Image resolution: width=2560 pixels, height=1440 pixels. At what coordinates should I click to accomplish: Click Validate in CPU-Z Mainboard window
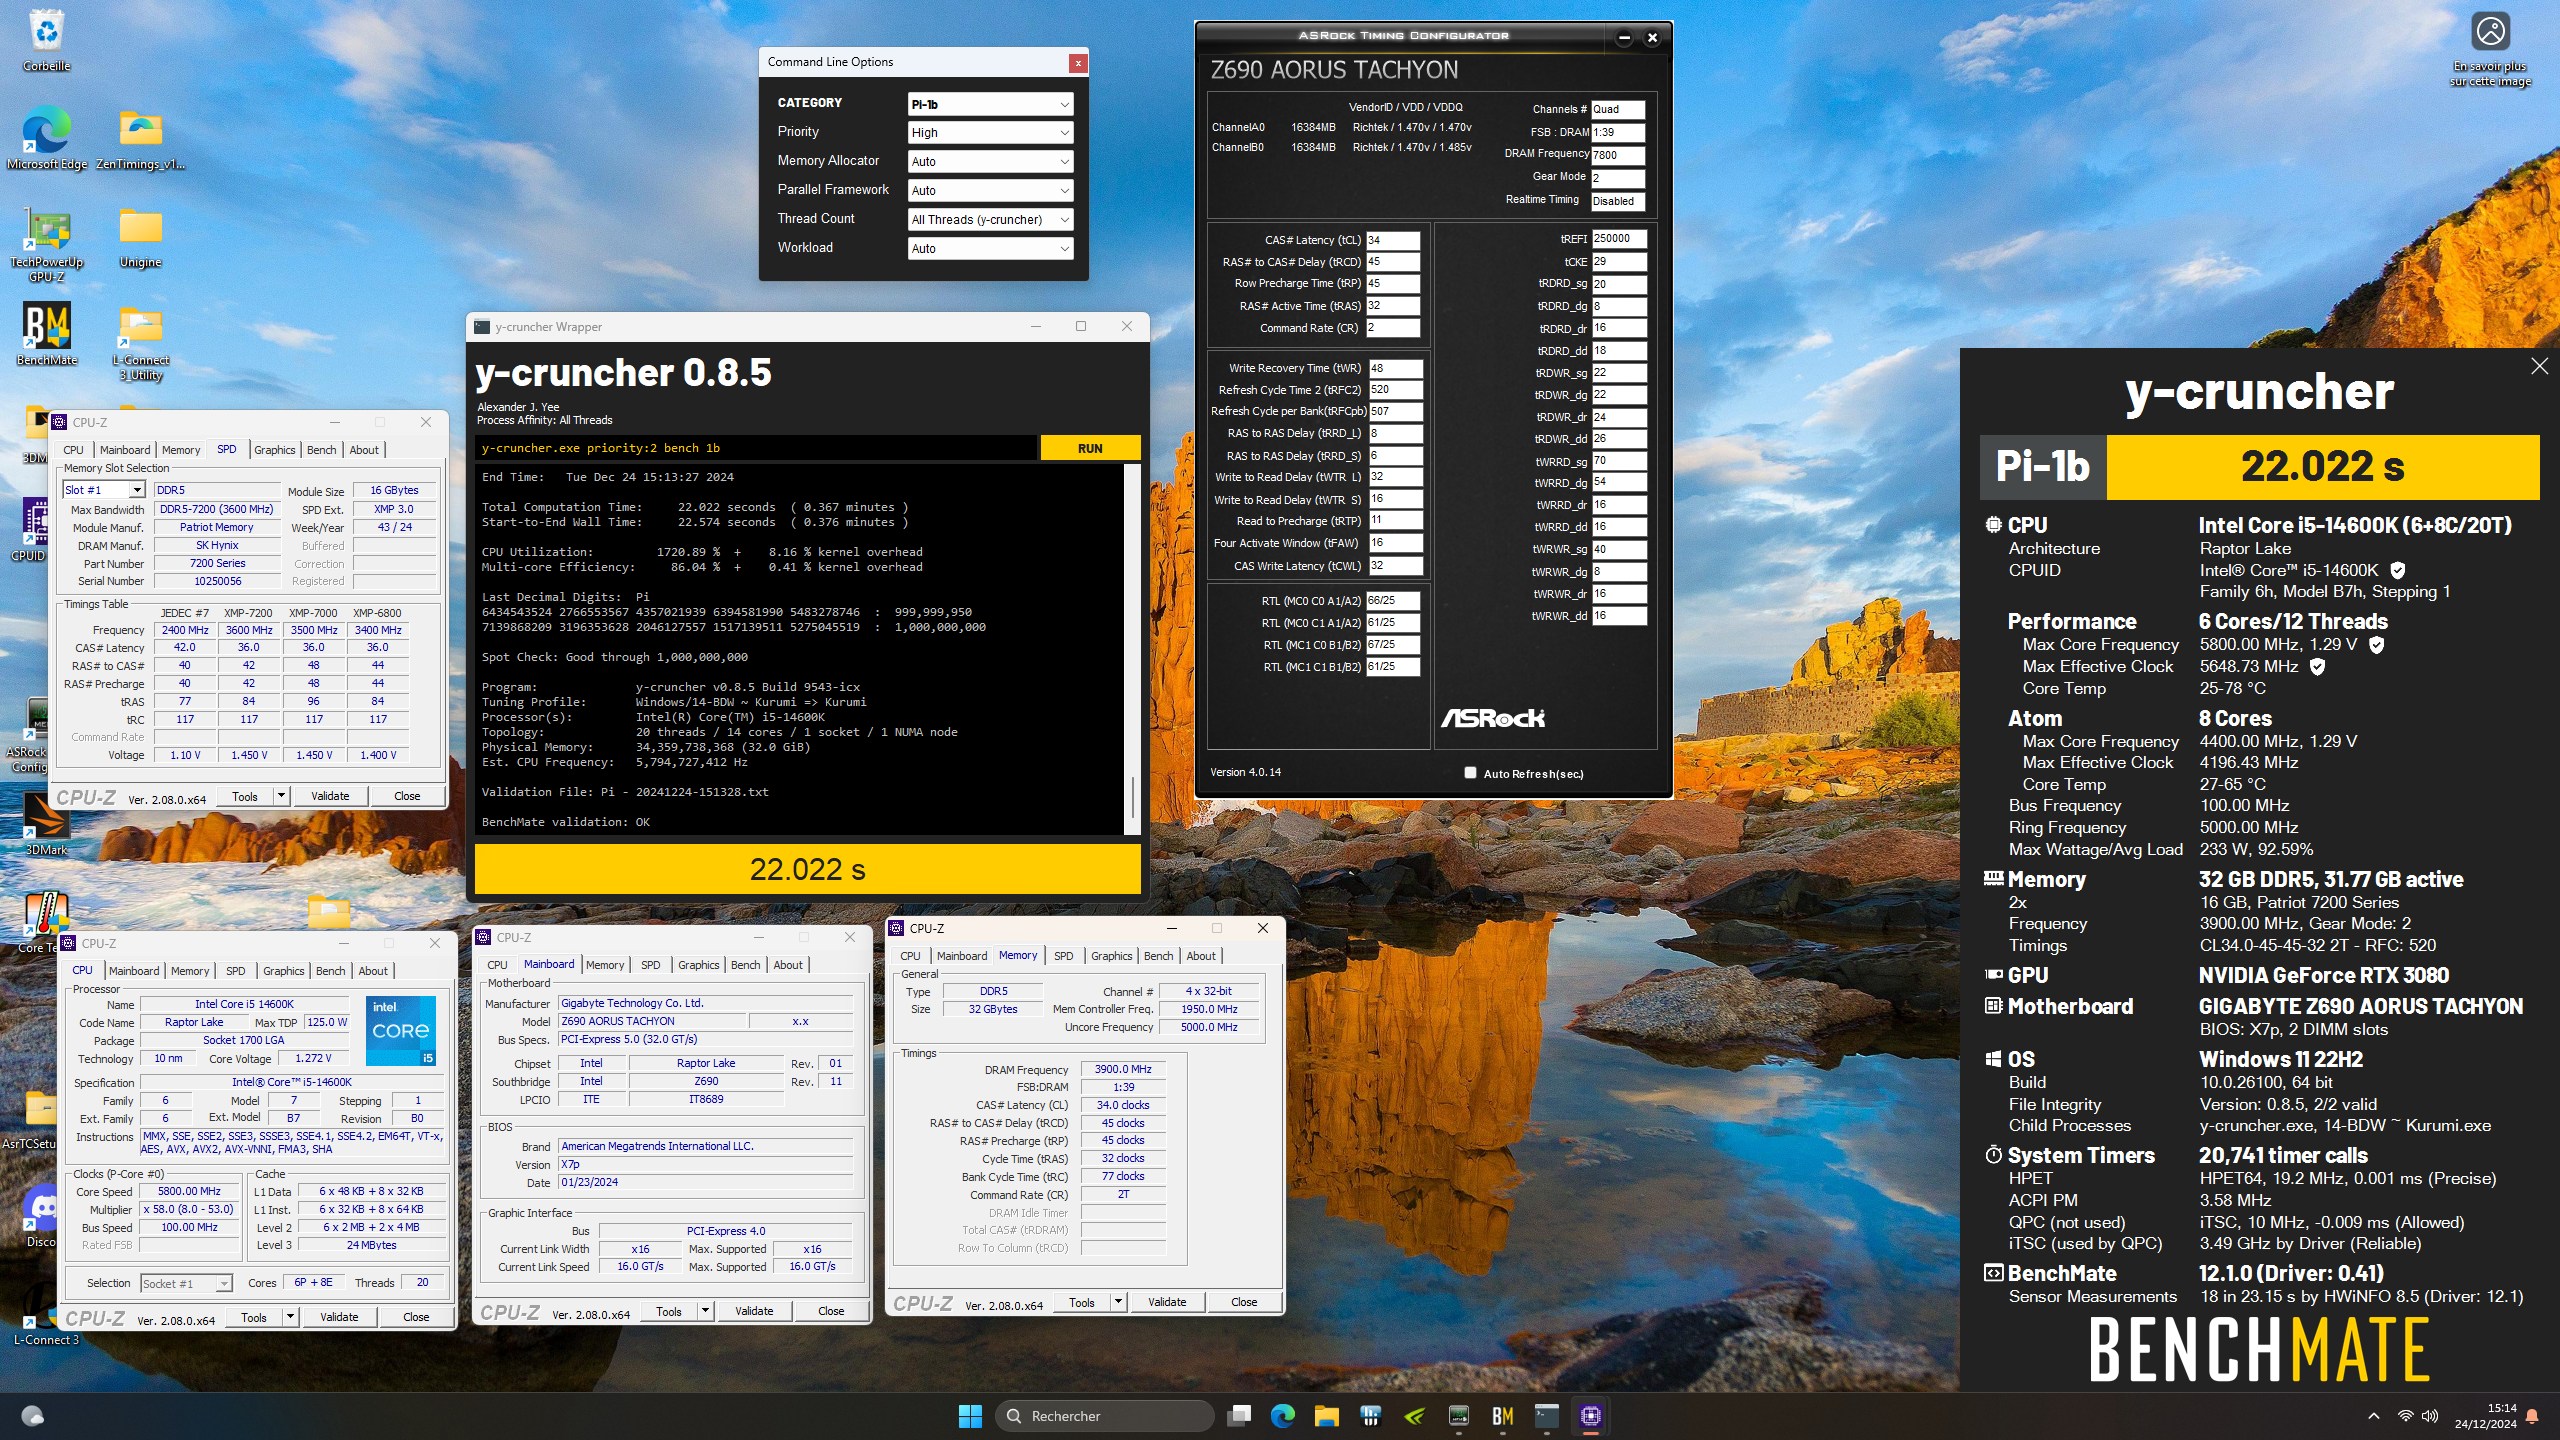[x=754, y=1311]
